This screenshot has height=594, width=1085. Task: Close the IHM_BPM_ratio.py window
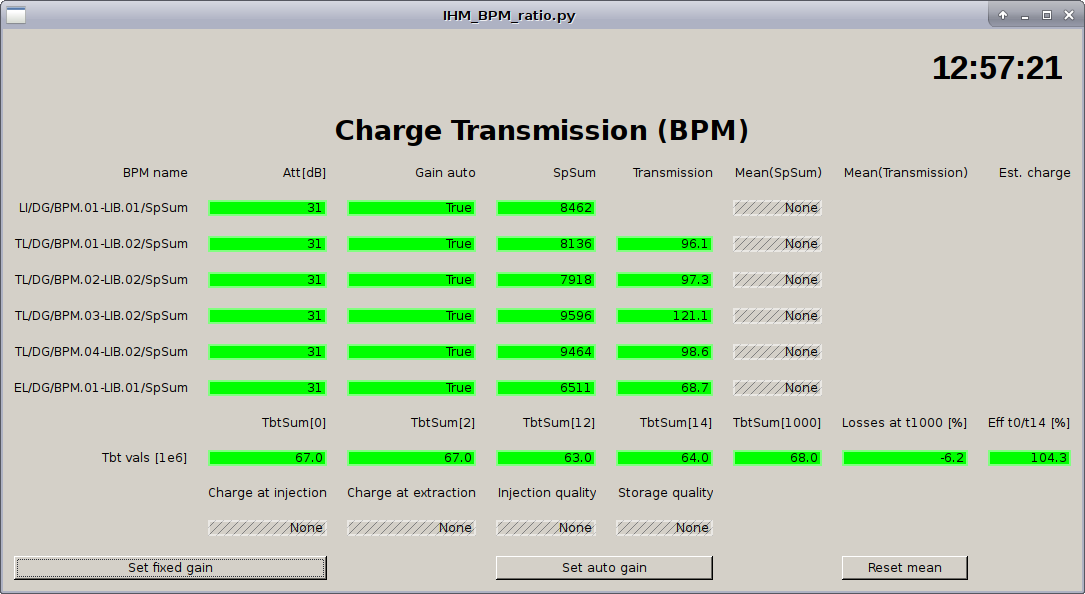pos(1068,15)
